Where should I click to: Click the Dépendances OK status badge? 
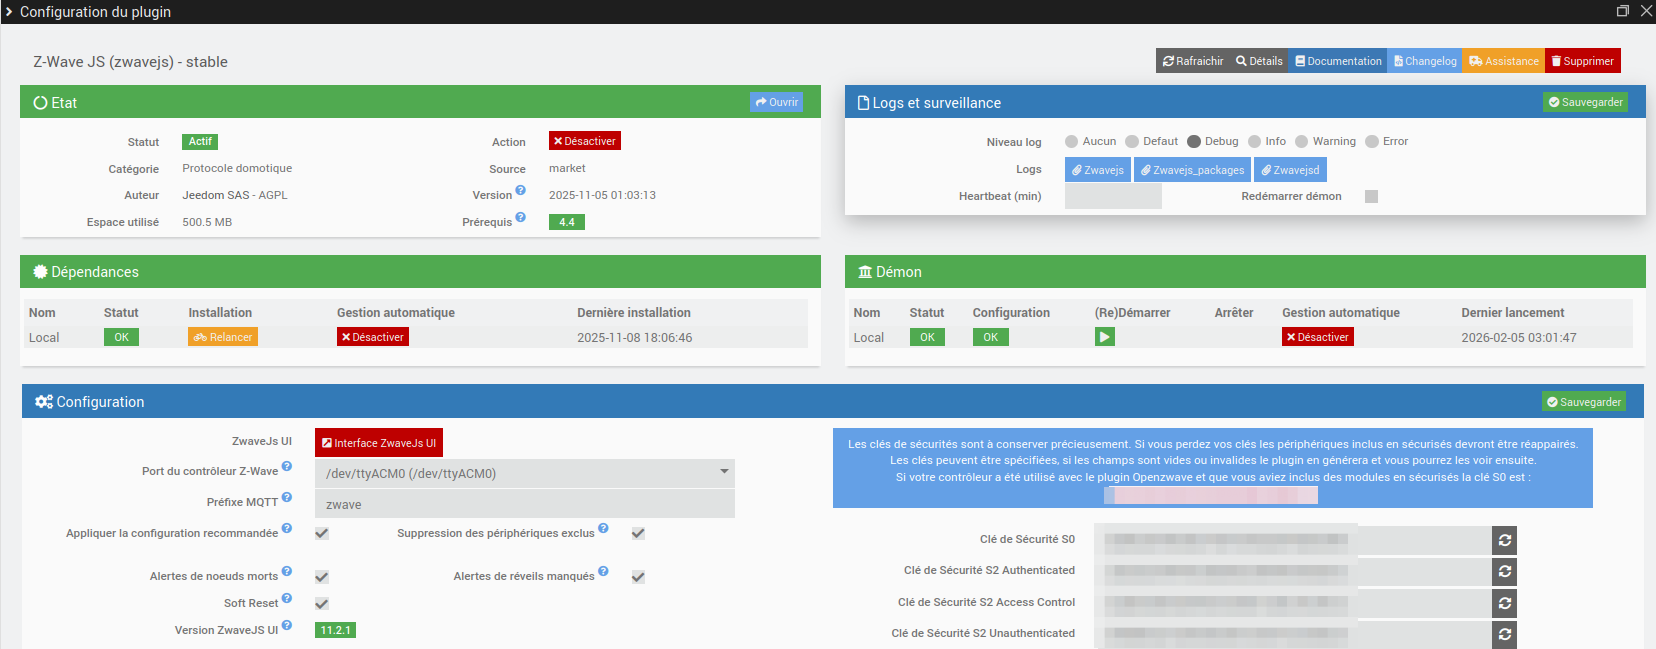click(x=121, y=337)
